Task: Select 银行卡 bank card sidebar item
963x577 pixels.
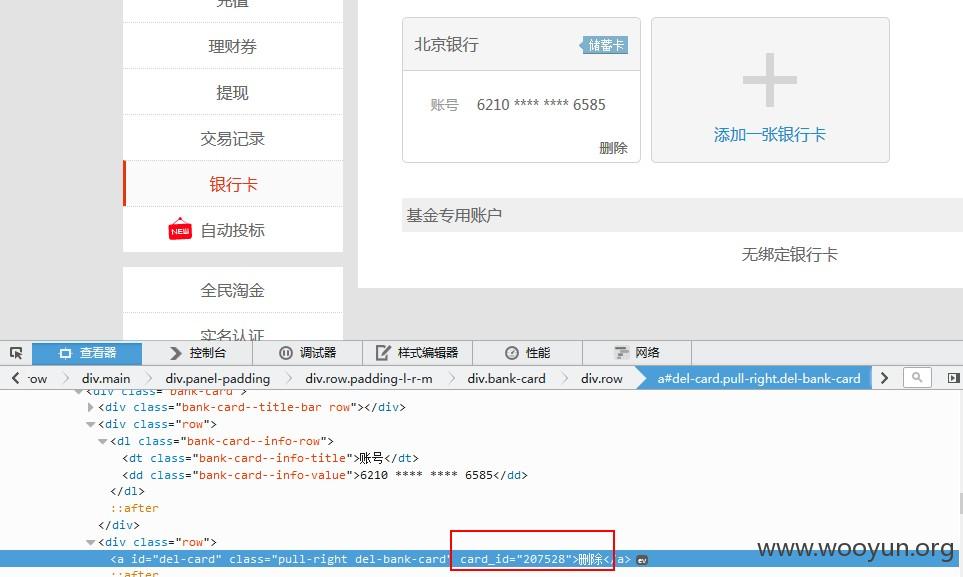Action: 233,184
